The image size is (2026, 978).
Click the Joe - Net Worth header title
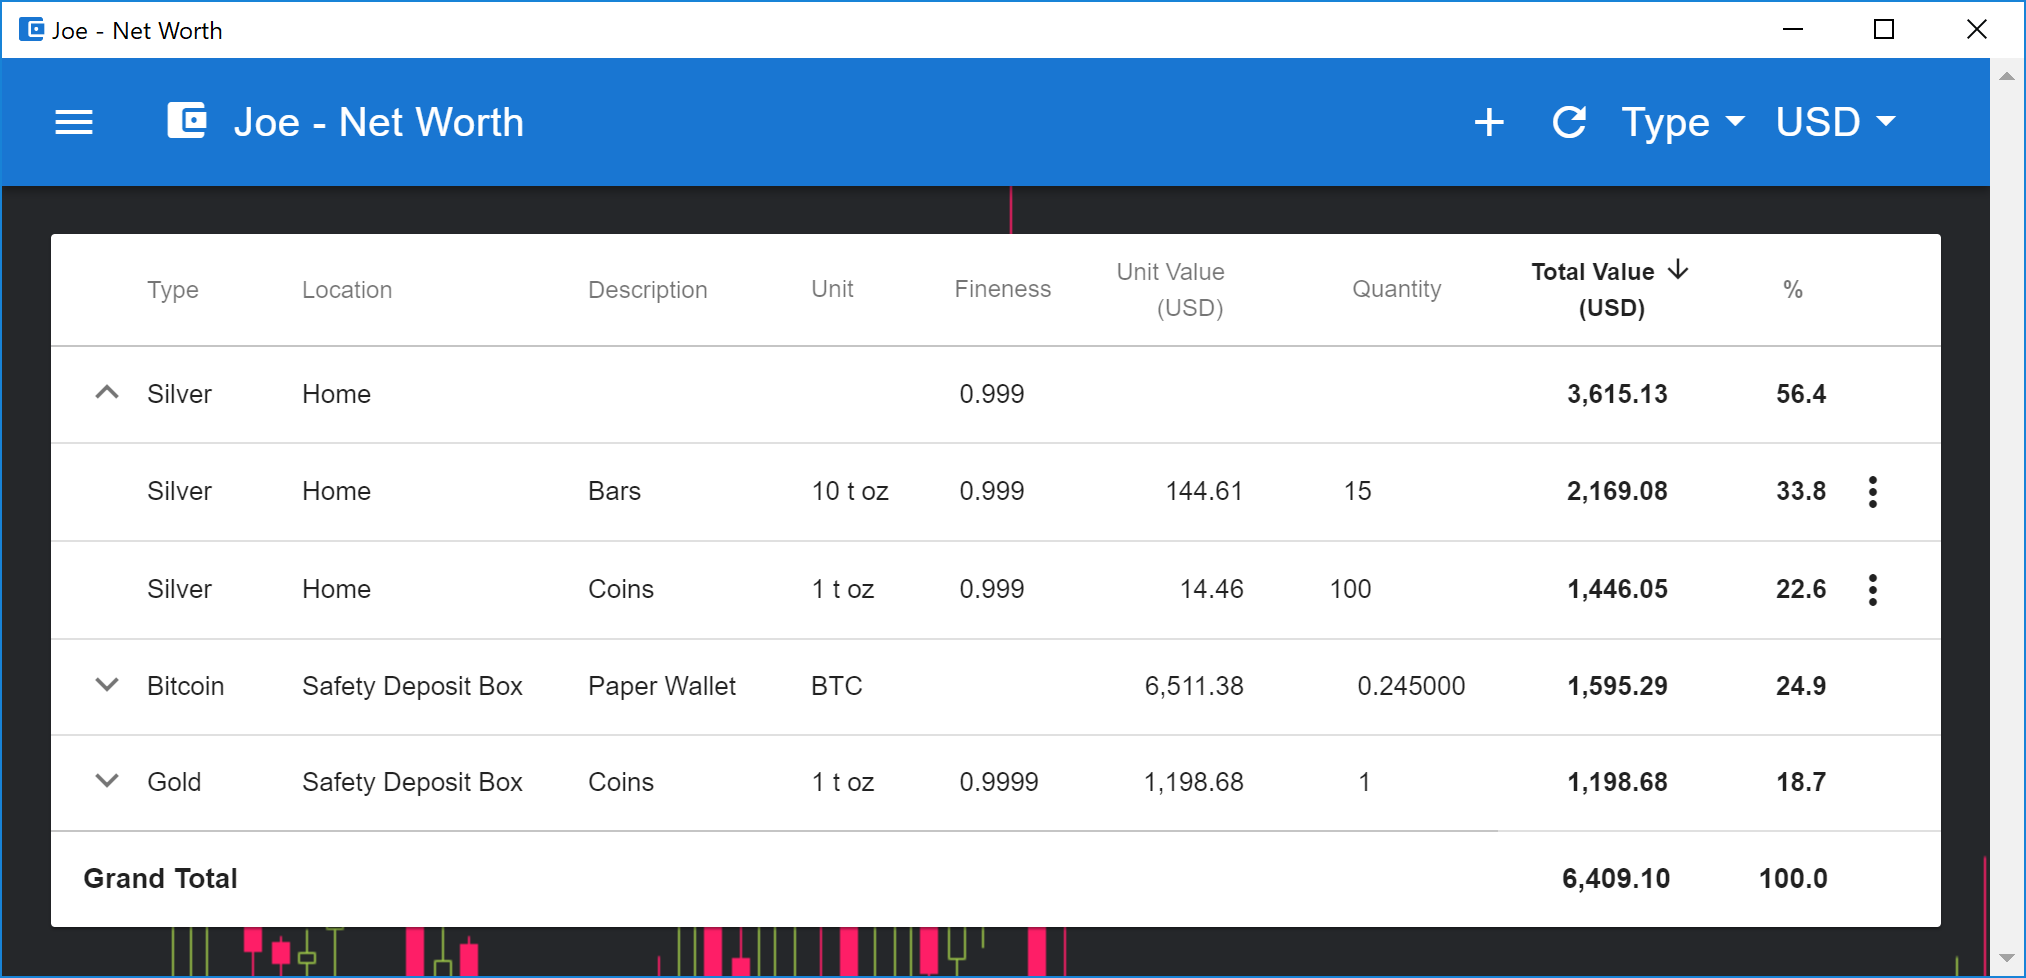pos(379,122)
